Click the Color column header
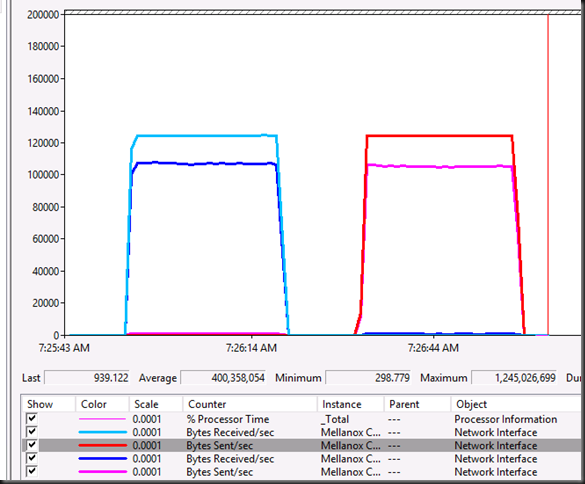 pos(102,404)
